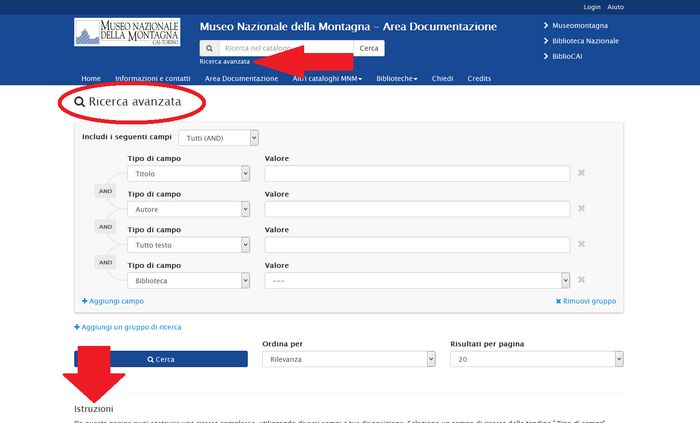Remove the Tutto testo field row

click(x=581, y=244)
